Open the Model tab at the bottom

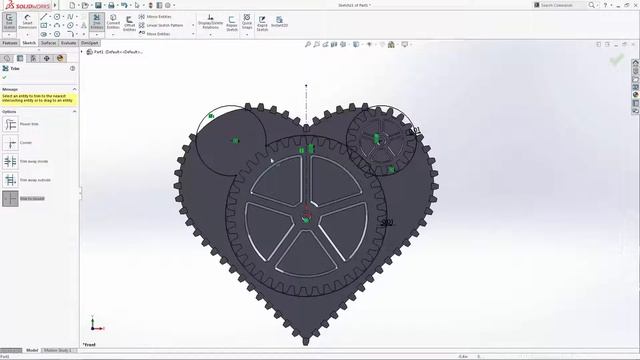click(32, 350)
